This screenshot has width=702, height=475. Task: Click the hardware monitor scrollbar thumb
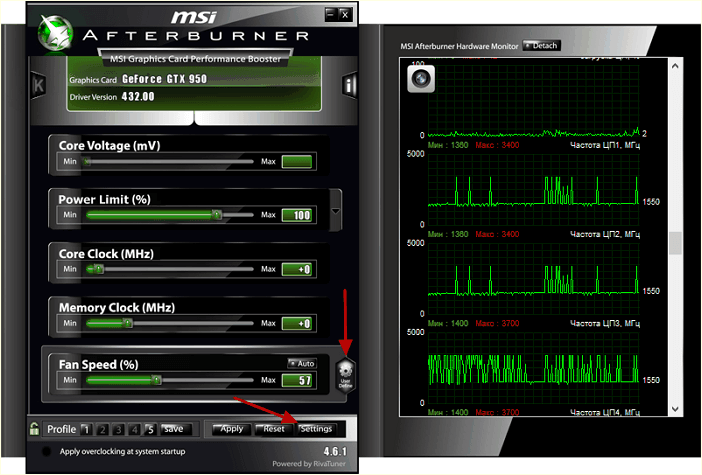(675, 243)
